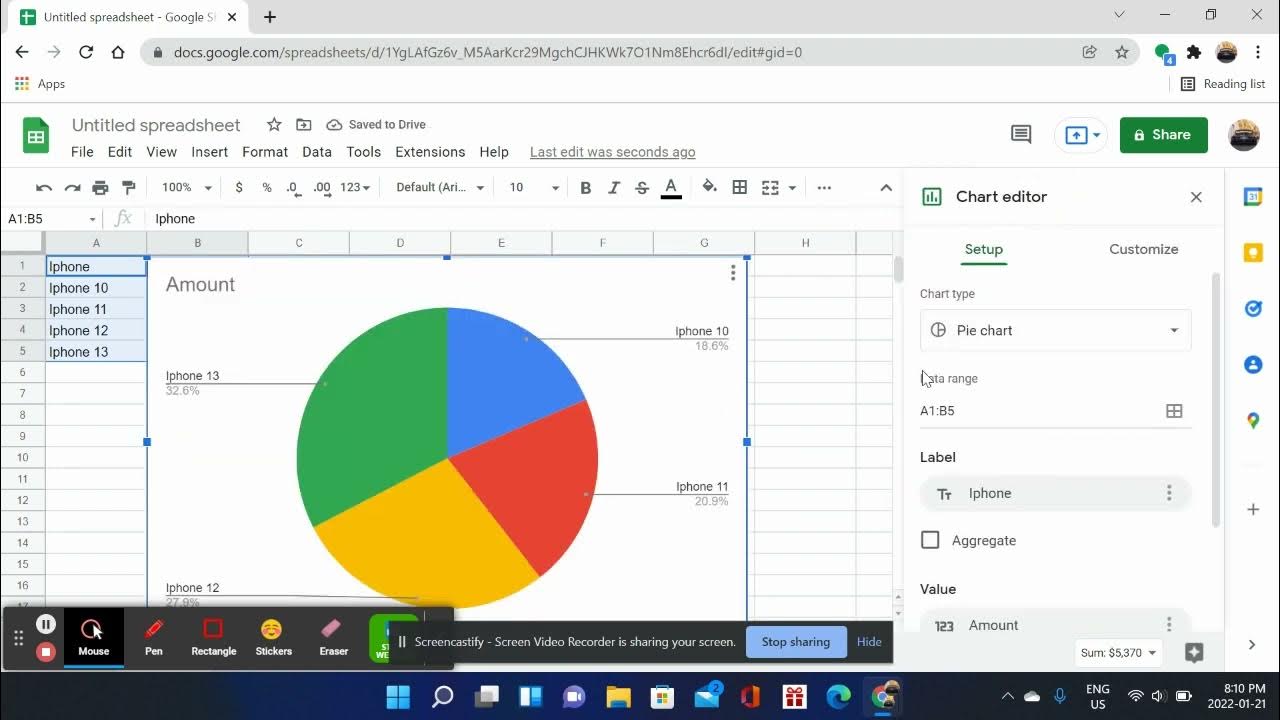1280x720 pixels.
Task: Redo action in Sheets toolbar
Action: tap(72, 187)
